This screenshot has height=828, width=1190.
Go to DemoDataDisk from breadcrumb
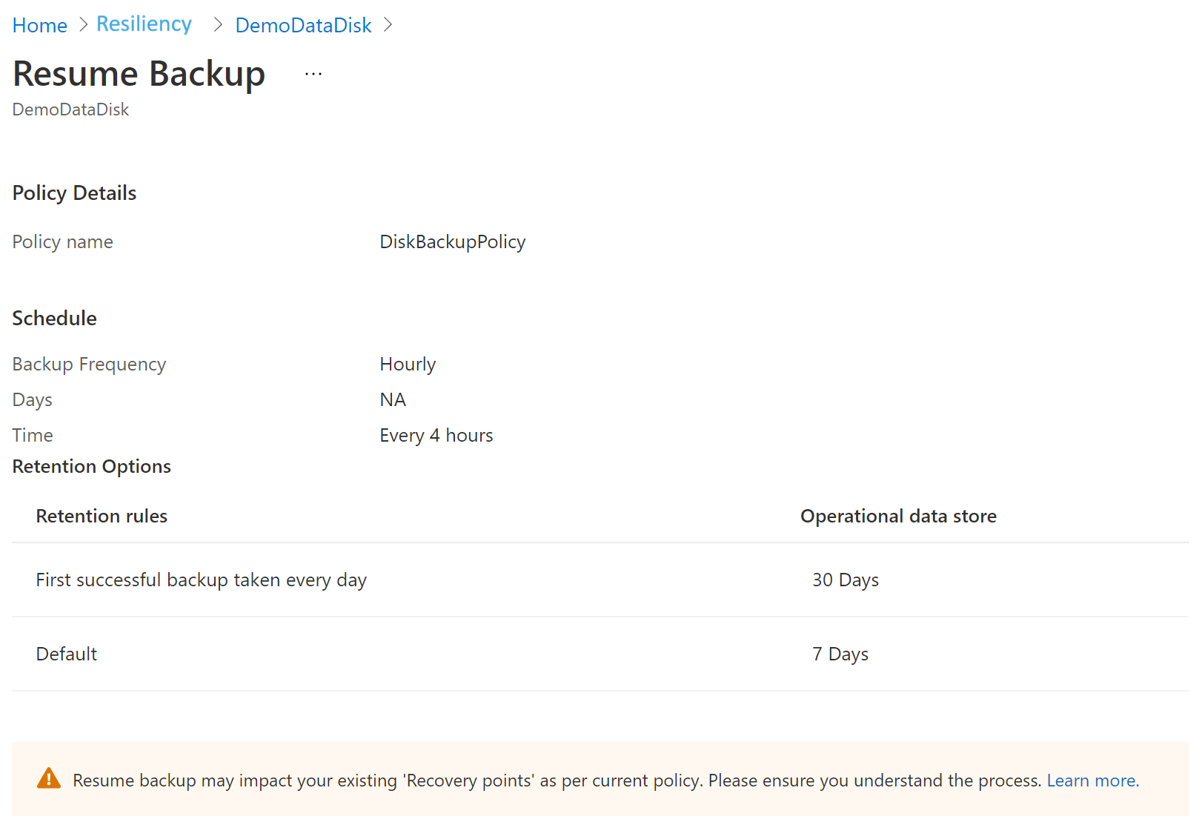(302, 24)
